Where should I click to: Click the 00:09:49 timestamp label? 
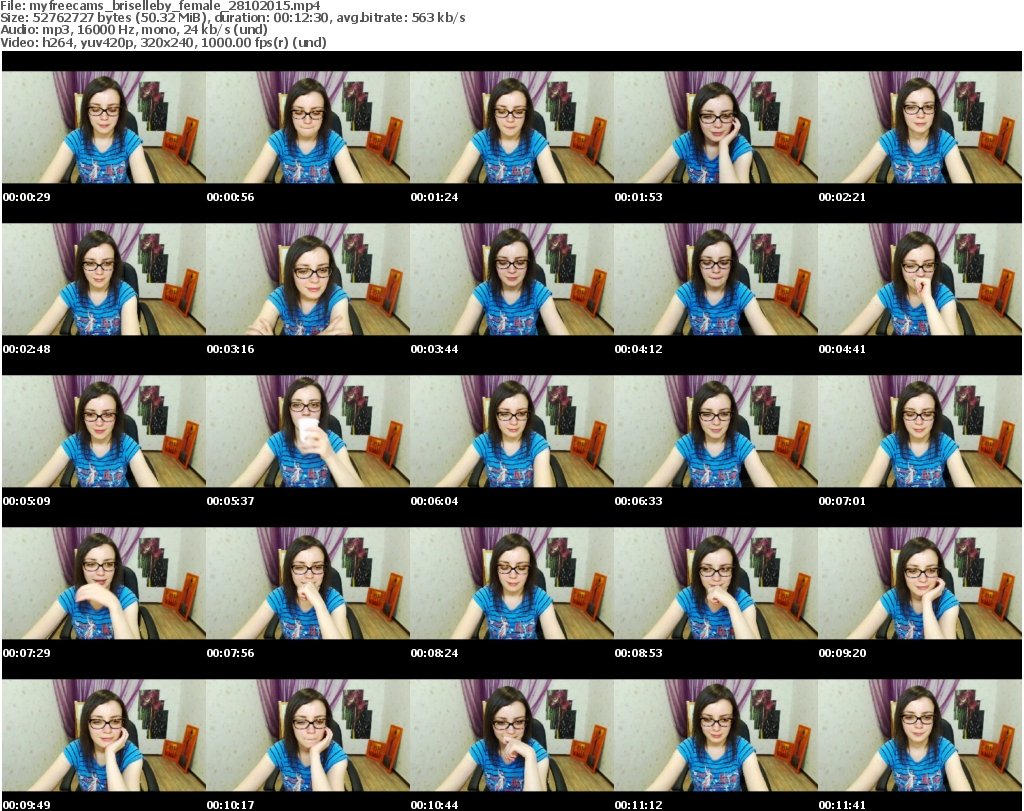click(x=27, y=804)
